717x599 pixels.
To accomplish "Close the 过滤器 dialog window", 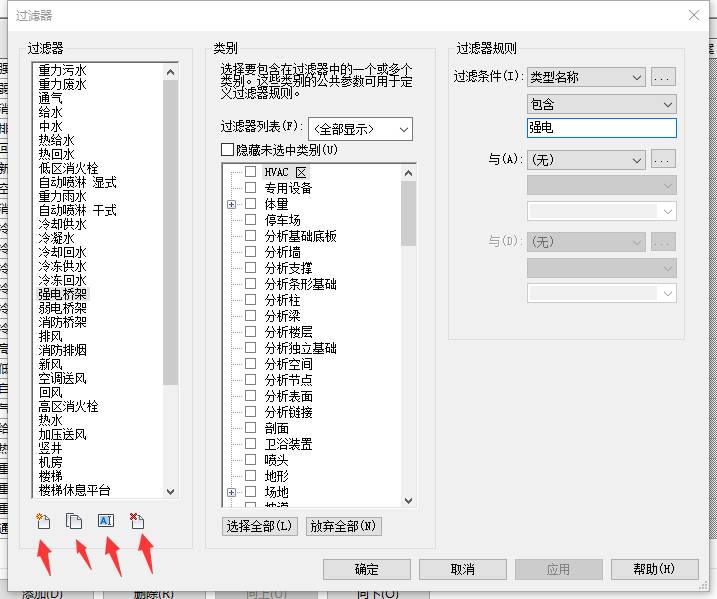I will (694, 15).
